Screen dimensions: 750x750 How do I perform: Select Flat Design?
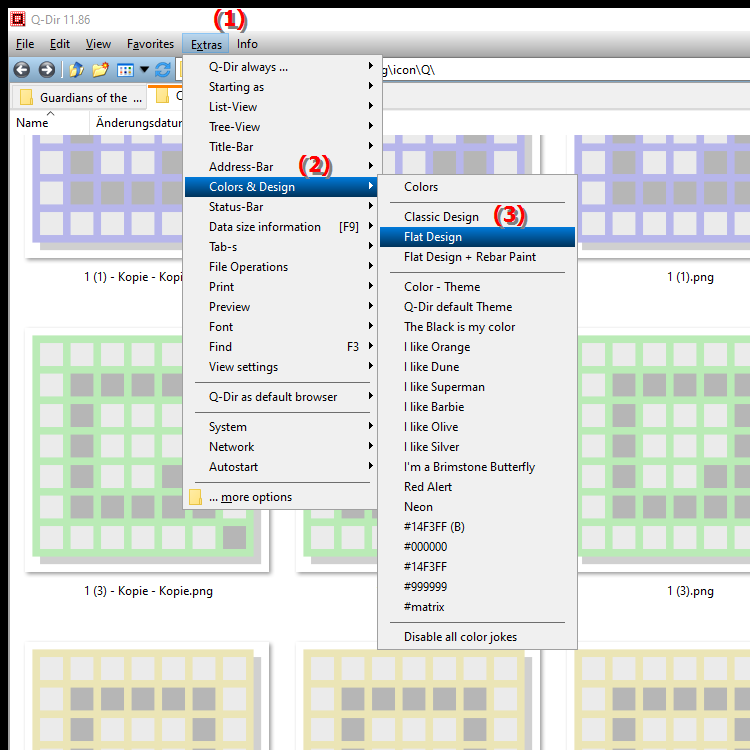[477, 237]
